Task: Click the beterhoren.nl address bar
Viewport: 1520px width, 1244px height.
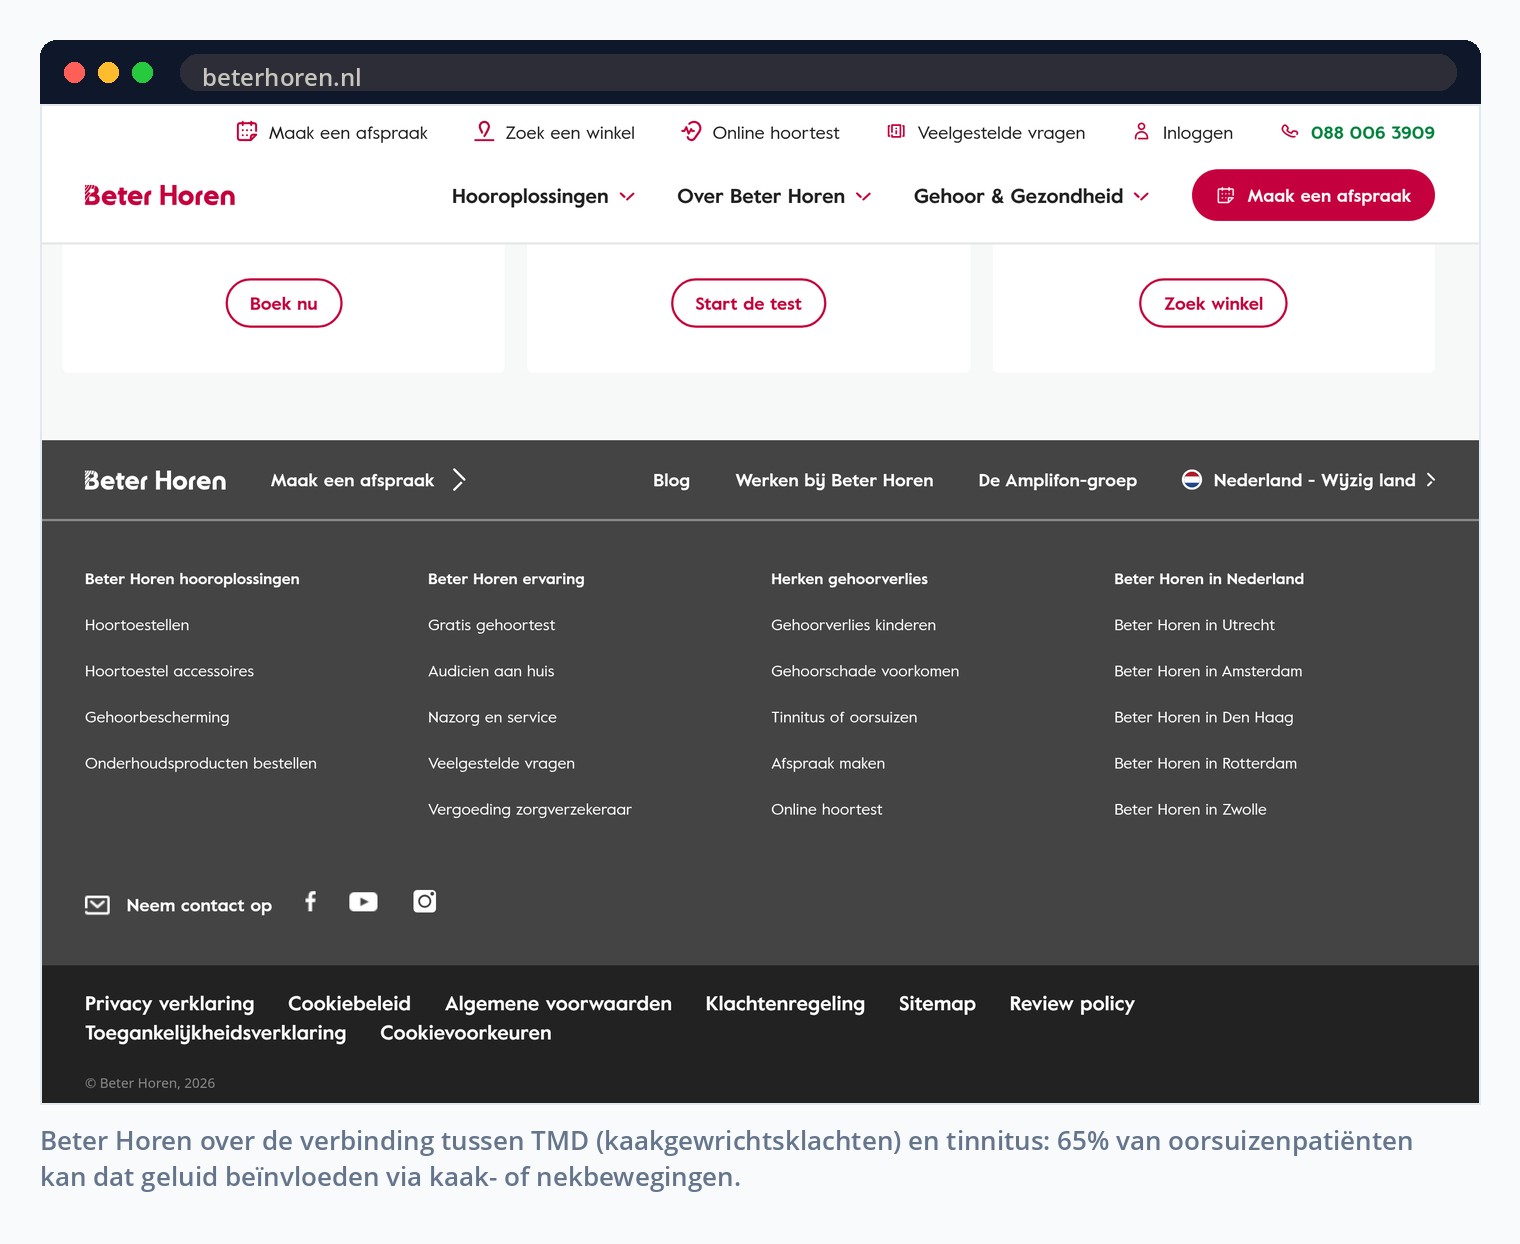Action: point(818,76)
